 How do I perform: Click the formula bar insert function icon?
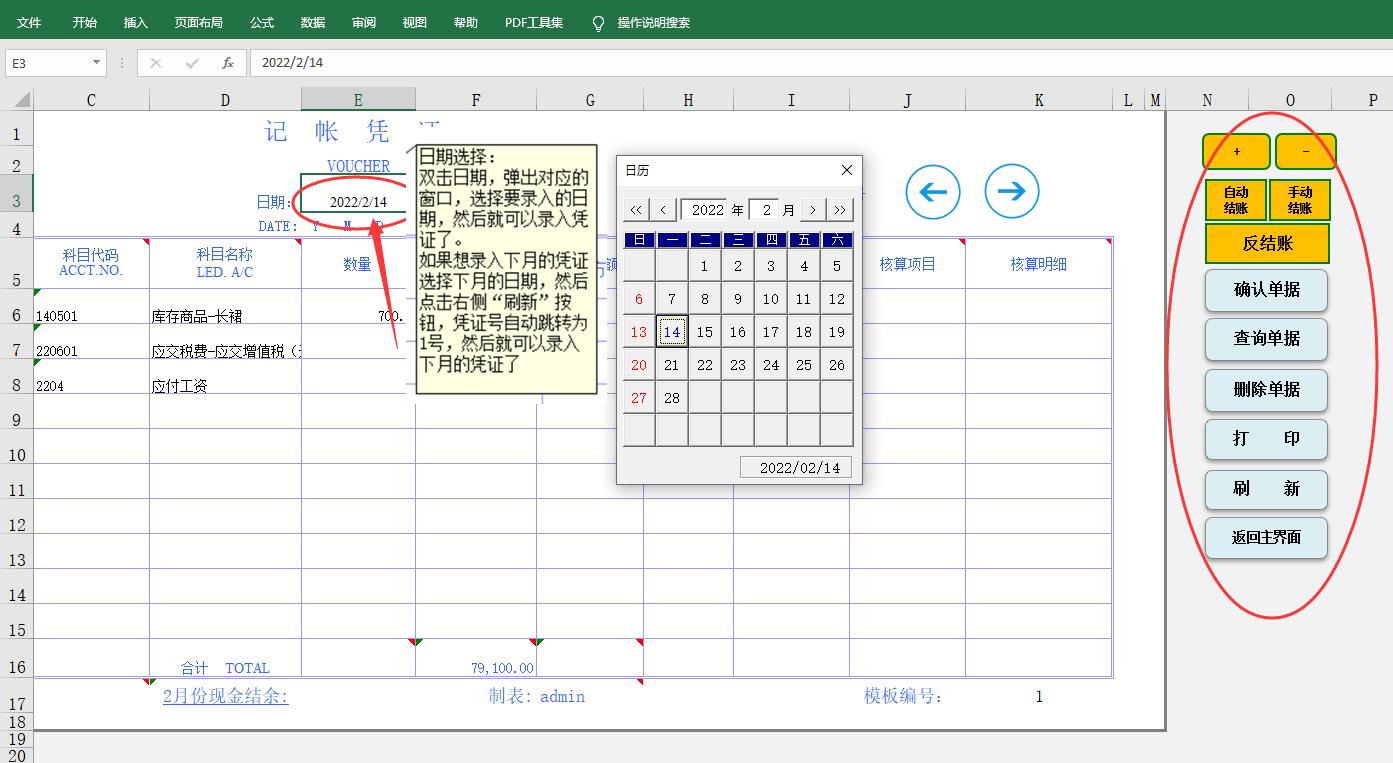click(x=228, y=63)
